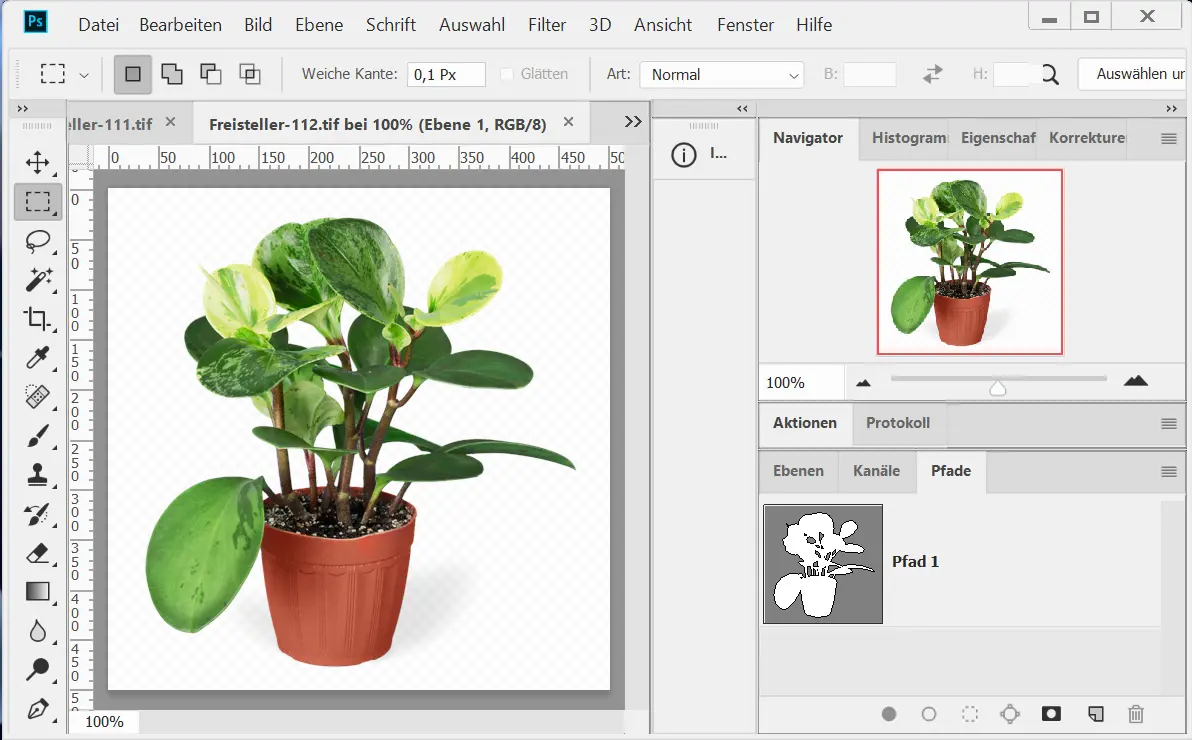This screenshot has height=740, width=1192.
Task: Open the Art dropdown showing Normal
Action: click(x=722, y=75)
